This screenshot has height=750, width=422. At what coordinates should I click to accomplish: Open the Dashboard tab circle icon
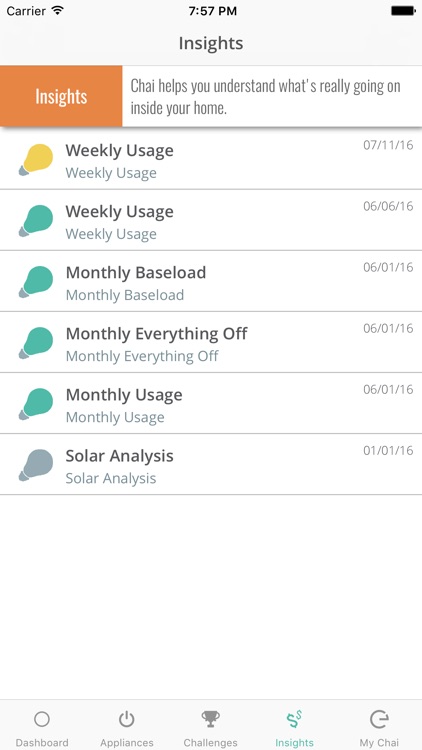click(x=42, y=719)
